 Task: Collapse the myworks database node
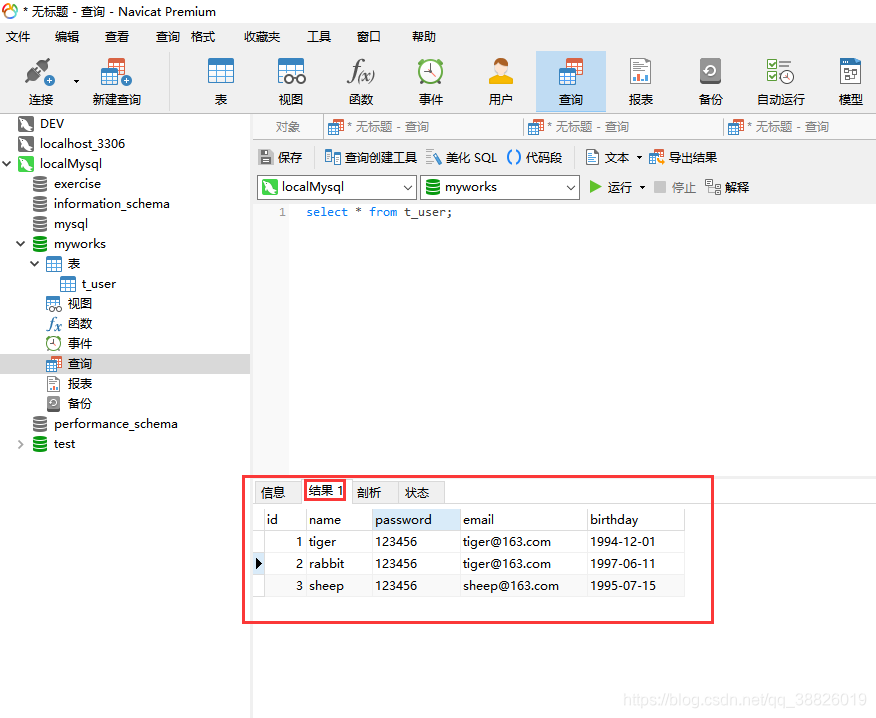pos(21,244)
